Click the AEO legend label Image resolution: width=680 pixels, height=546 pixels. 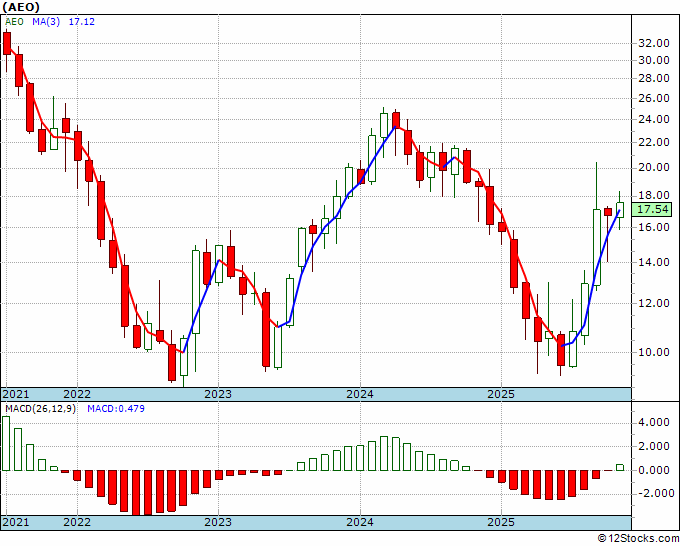pos(14,22)
